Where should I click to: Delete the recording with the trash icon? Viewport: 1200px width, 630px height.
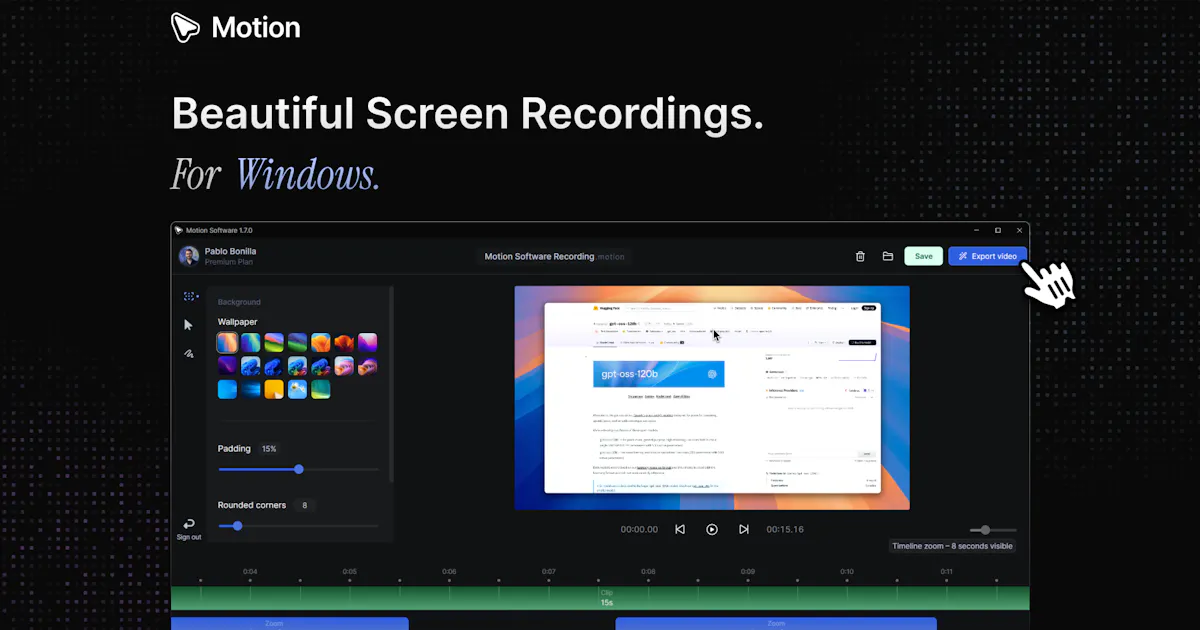coord(860,256)
